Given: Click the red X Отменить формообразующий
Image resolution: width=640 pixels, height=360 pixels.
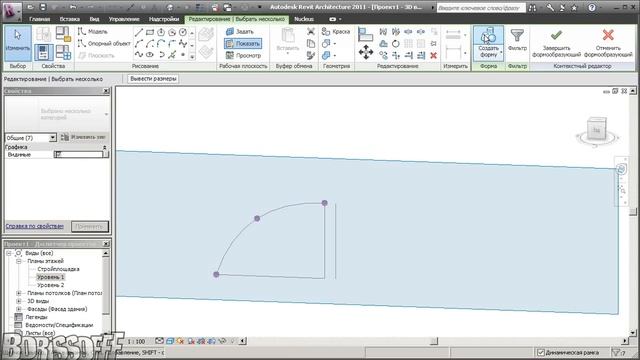Looking at the screenshot, I should 608,43.
